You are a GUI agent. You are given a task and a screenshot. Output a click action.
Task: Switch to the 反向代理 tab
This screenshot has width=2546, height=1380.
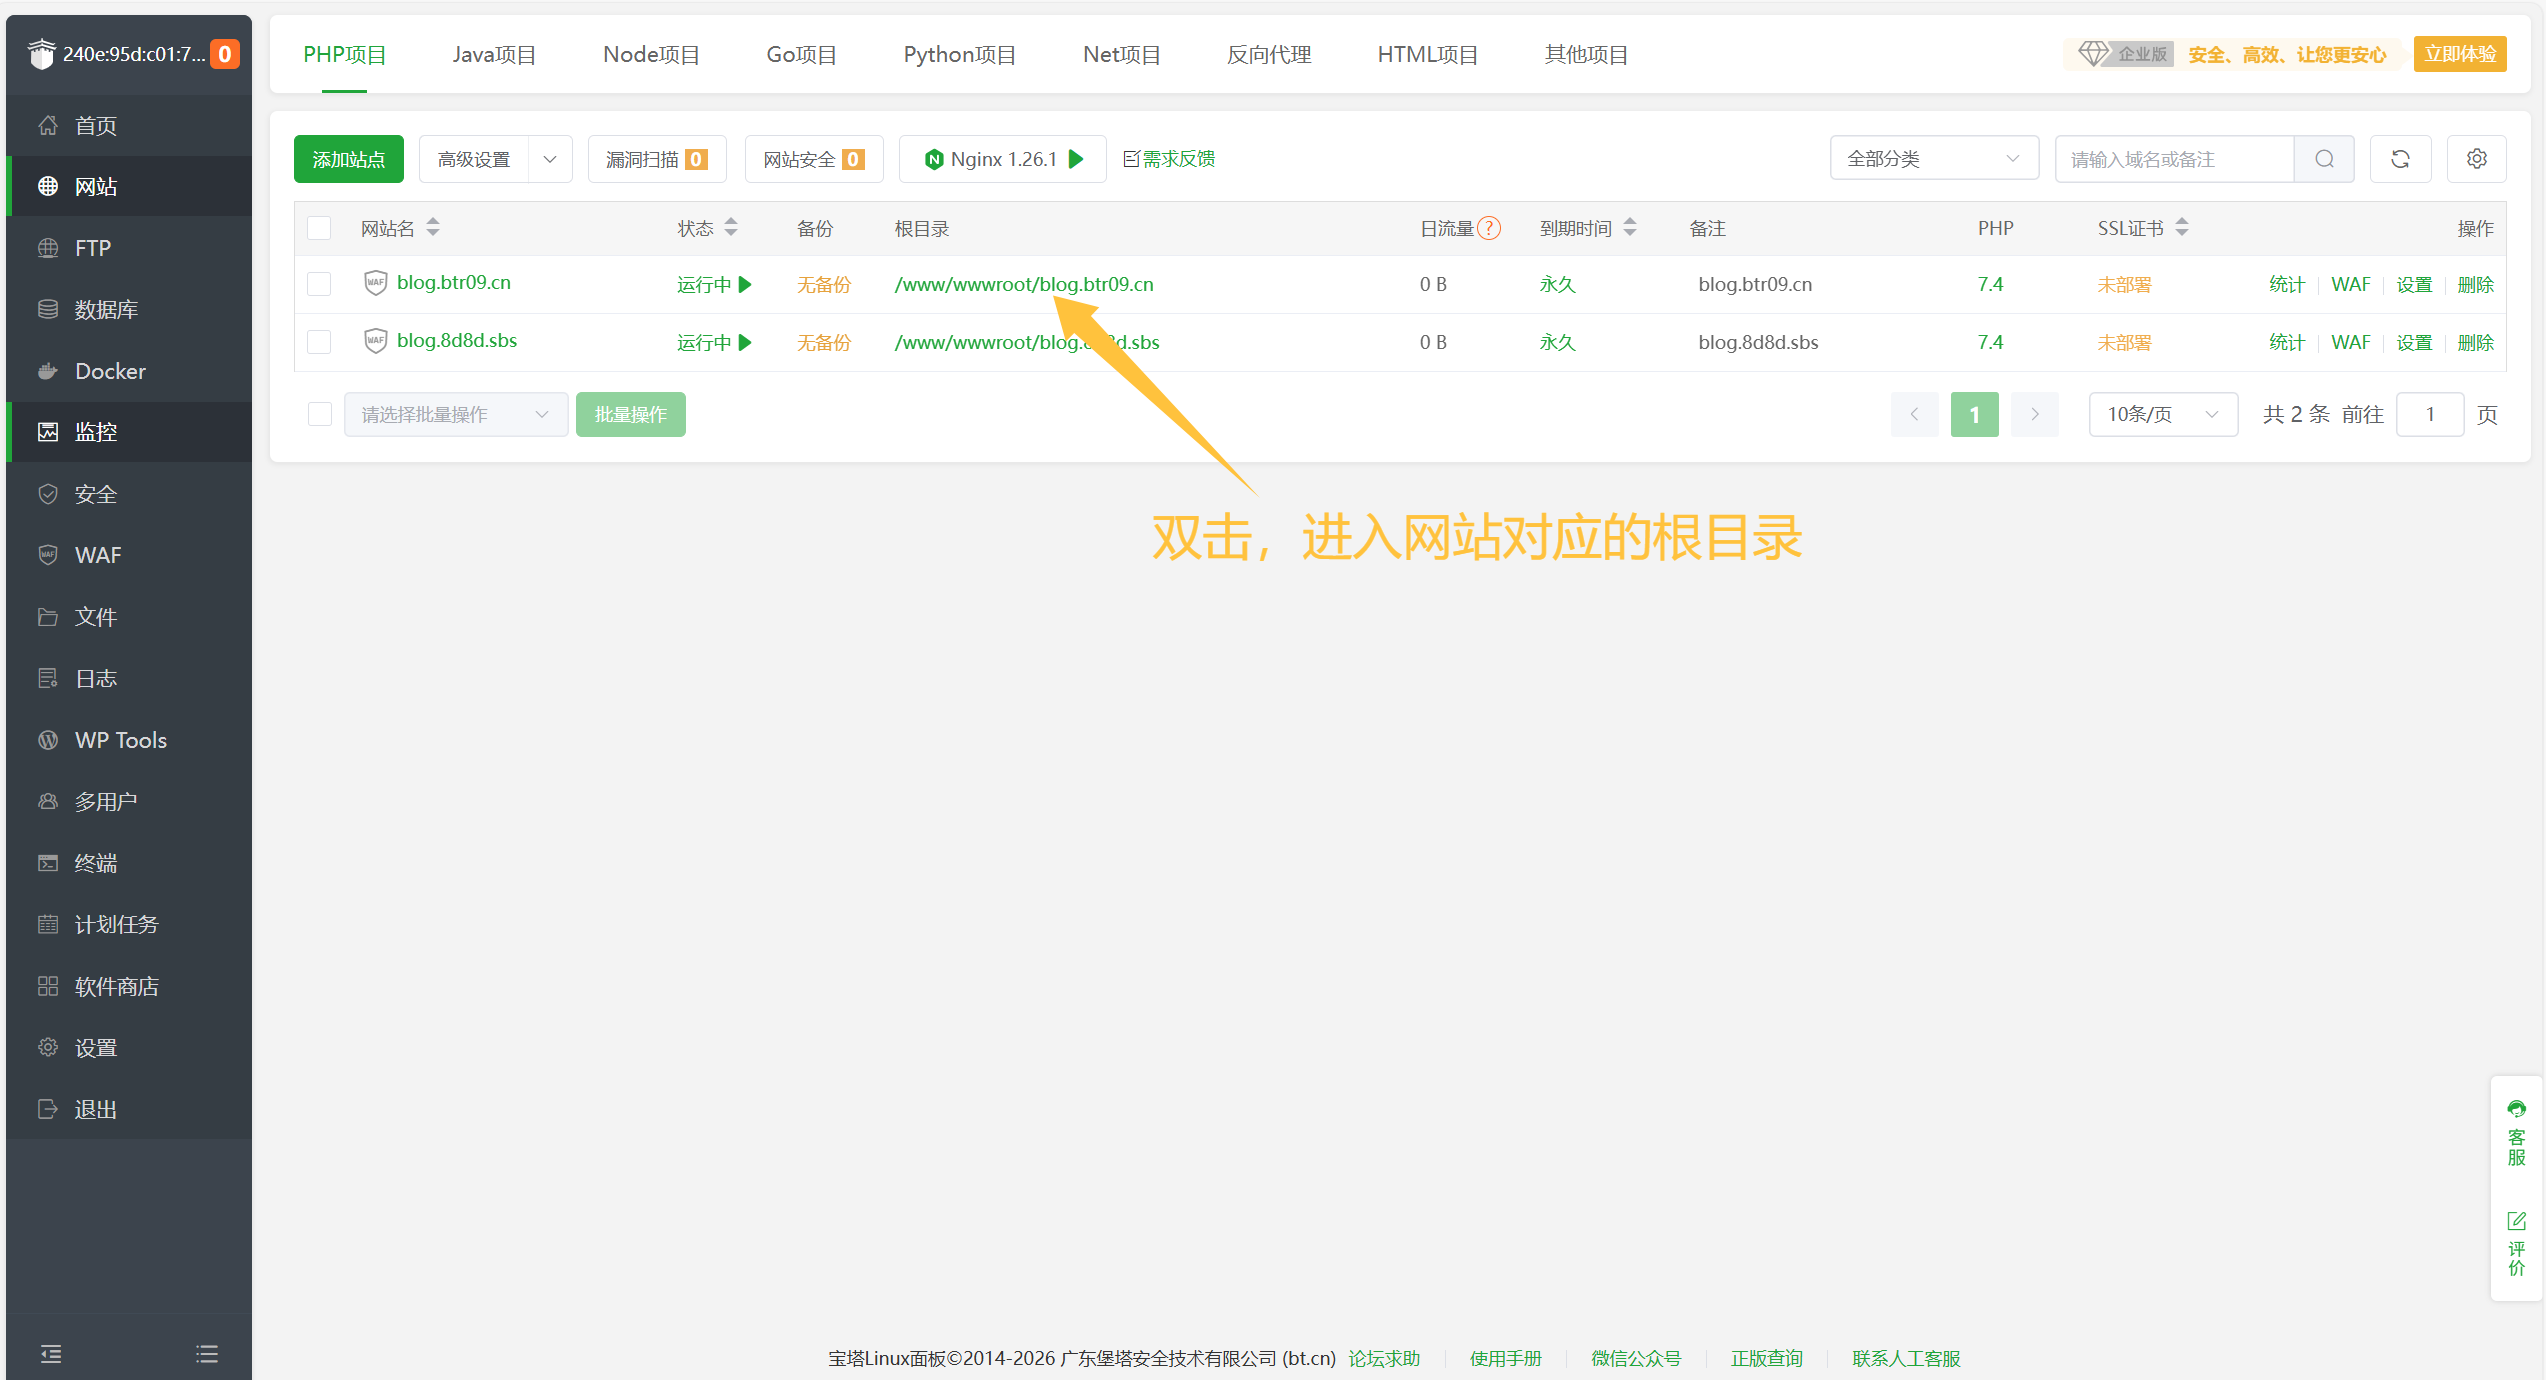click(1269, 55)
